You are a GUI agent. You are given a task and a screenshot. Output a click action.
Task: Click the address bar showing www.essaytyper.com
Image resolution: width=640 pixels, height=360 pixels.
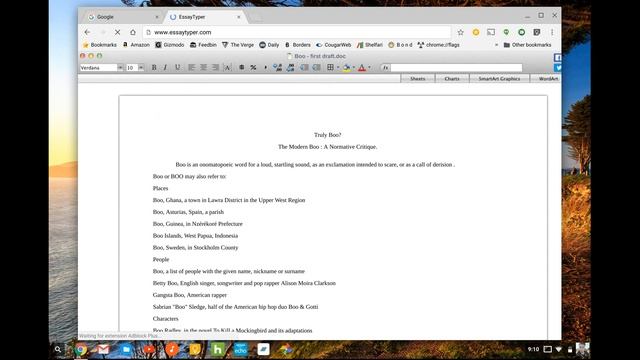pos(297,32)
